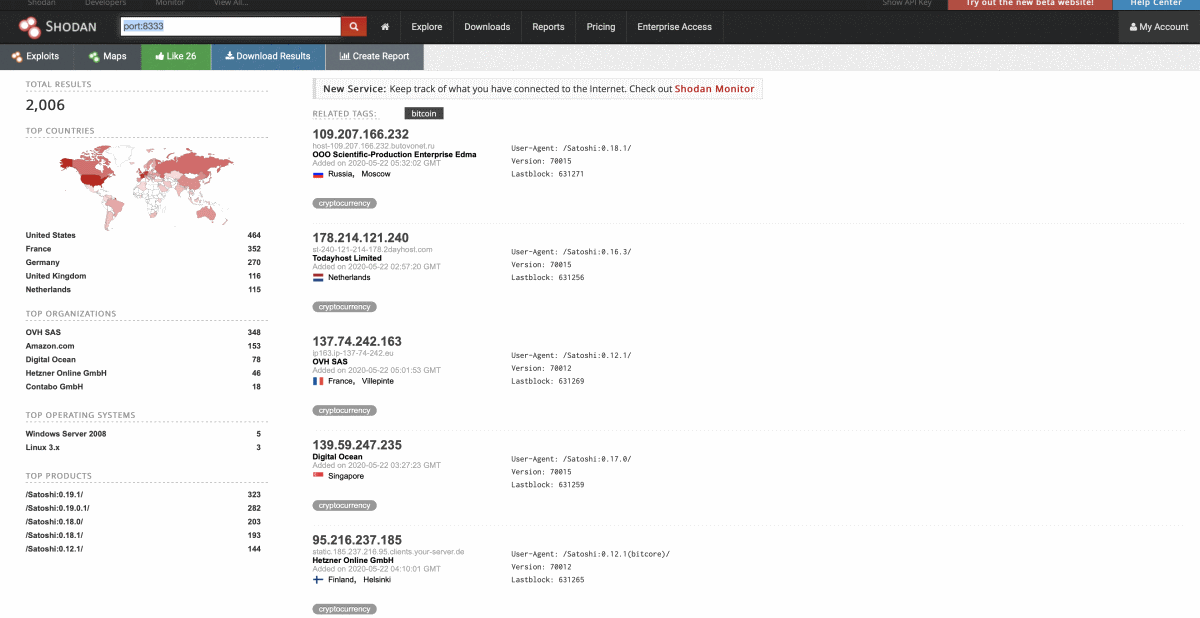Viewport: 1200px width, 618px height.
Task: Click cryptocurrency tag under 137.74.242.163
Action: point(345,410)
